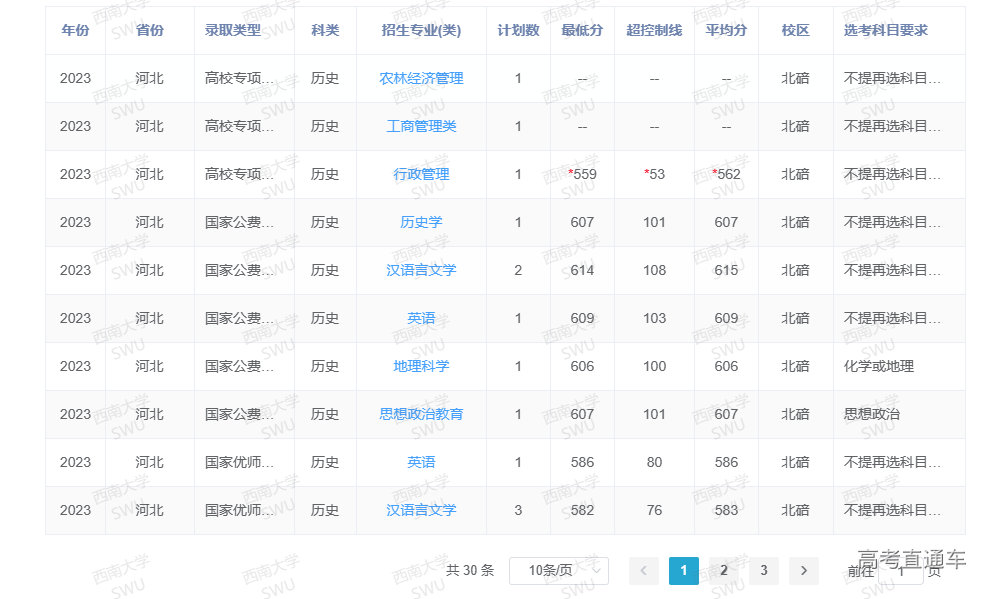The height and width of the screenshot is (599, 995).
Task: Select pagination page 2
Action: [x=724, y=571]
